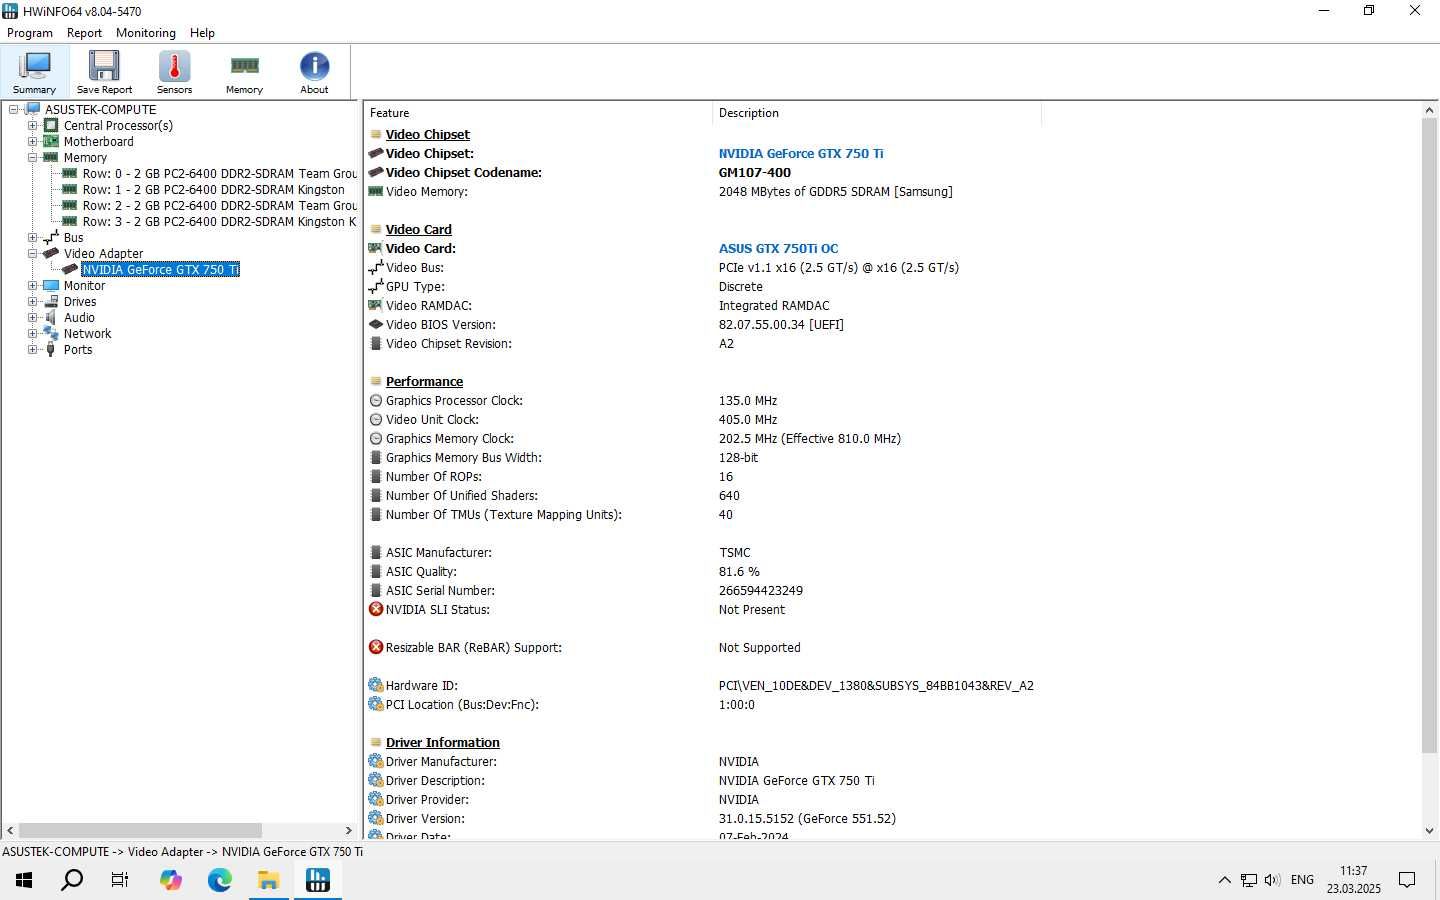The height and width of the screenshot is (900, 1440).
Task: Click the NVIDIA SLI Status red icon
Action: [376, 609]
